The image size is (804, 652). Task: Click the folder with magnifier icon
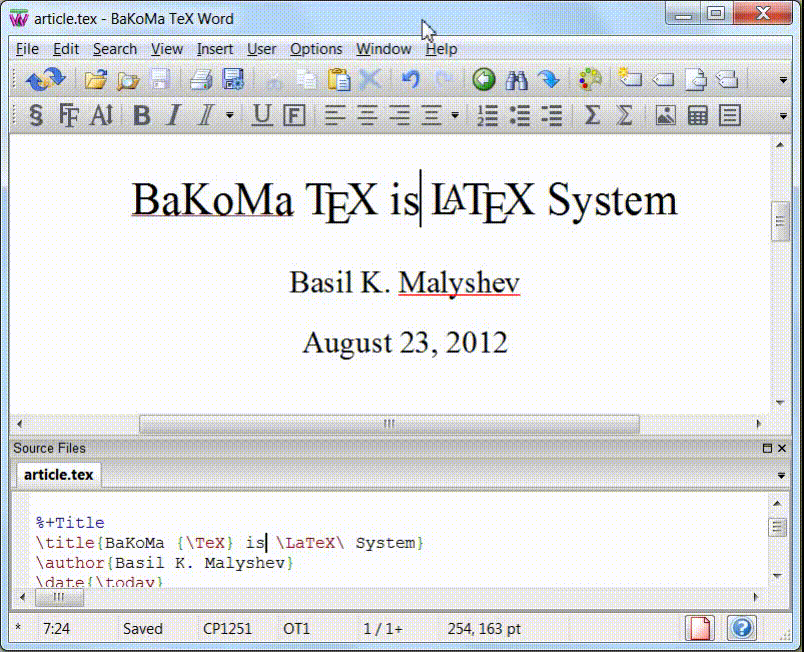pyautogui.click(x=128, y=79)
